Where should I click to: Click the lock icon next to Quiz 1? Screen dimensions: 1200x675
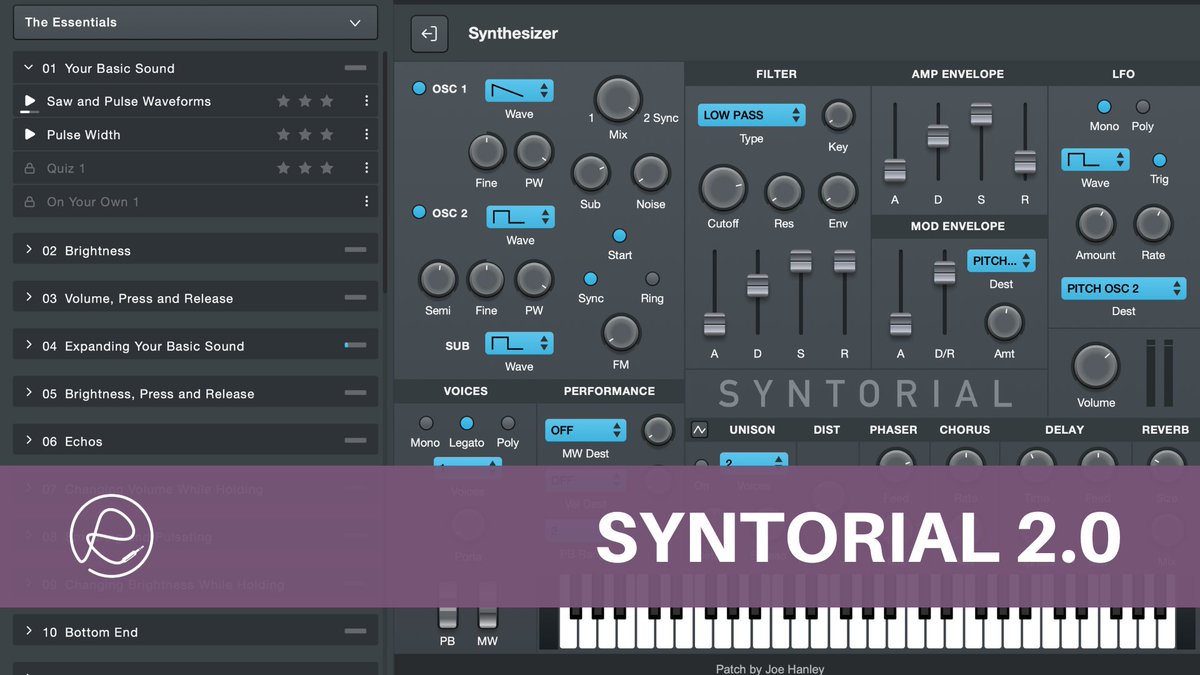click(x=30, y=169)
